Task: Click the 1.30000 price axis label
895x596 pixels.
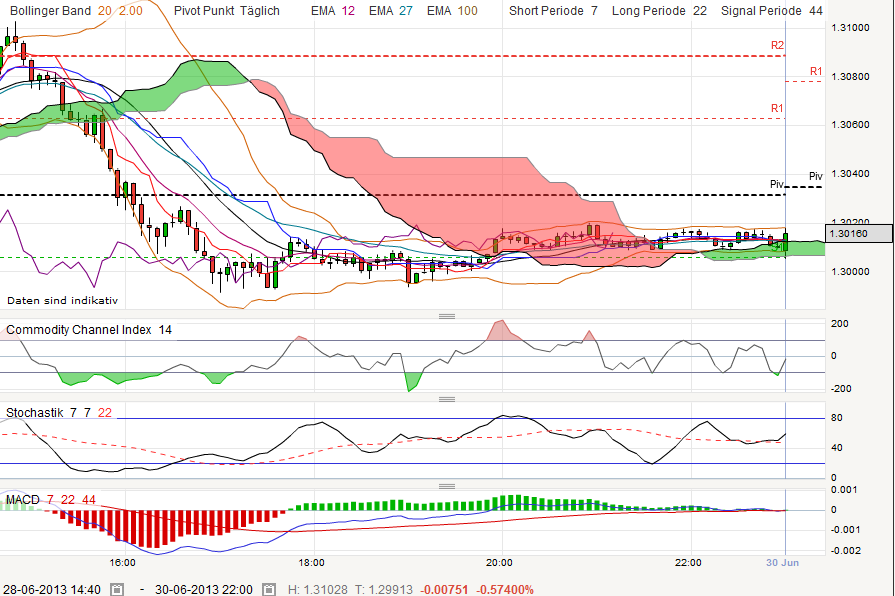Action: pyautogui.click(x=850, y=272)
